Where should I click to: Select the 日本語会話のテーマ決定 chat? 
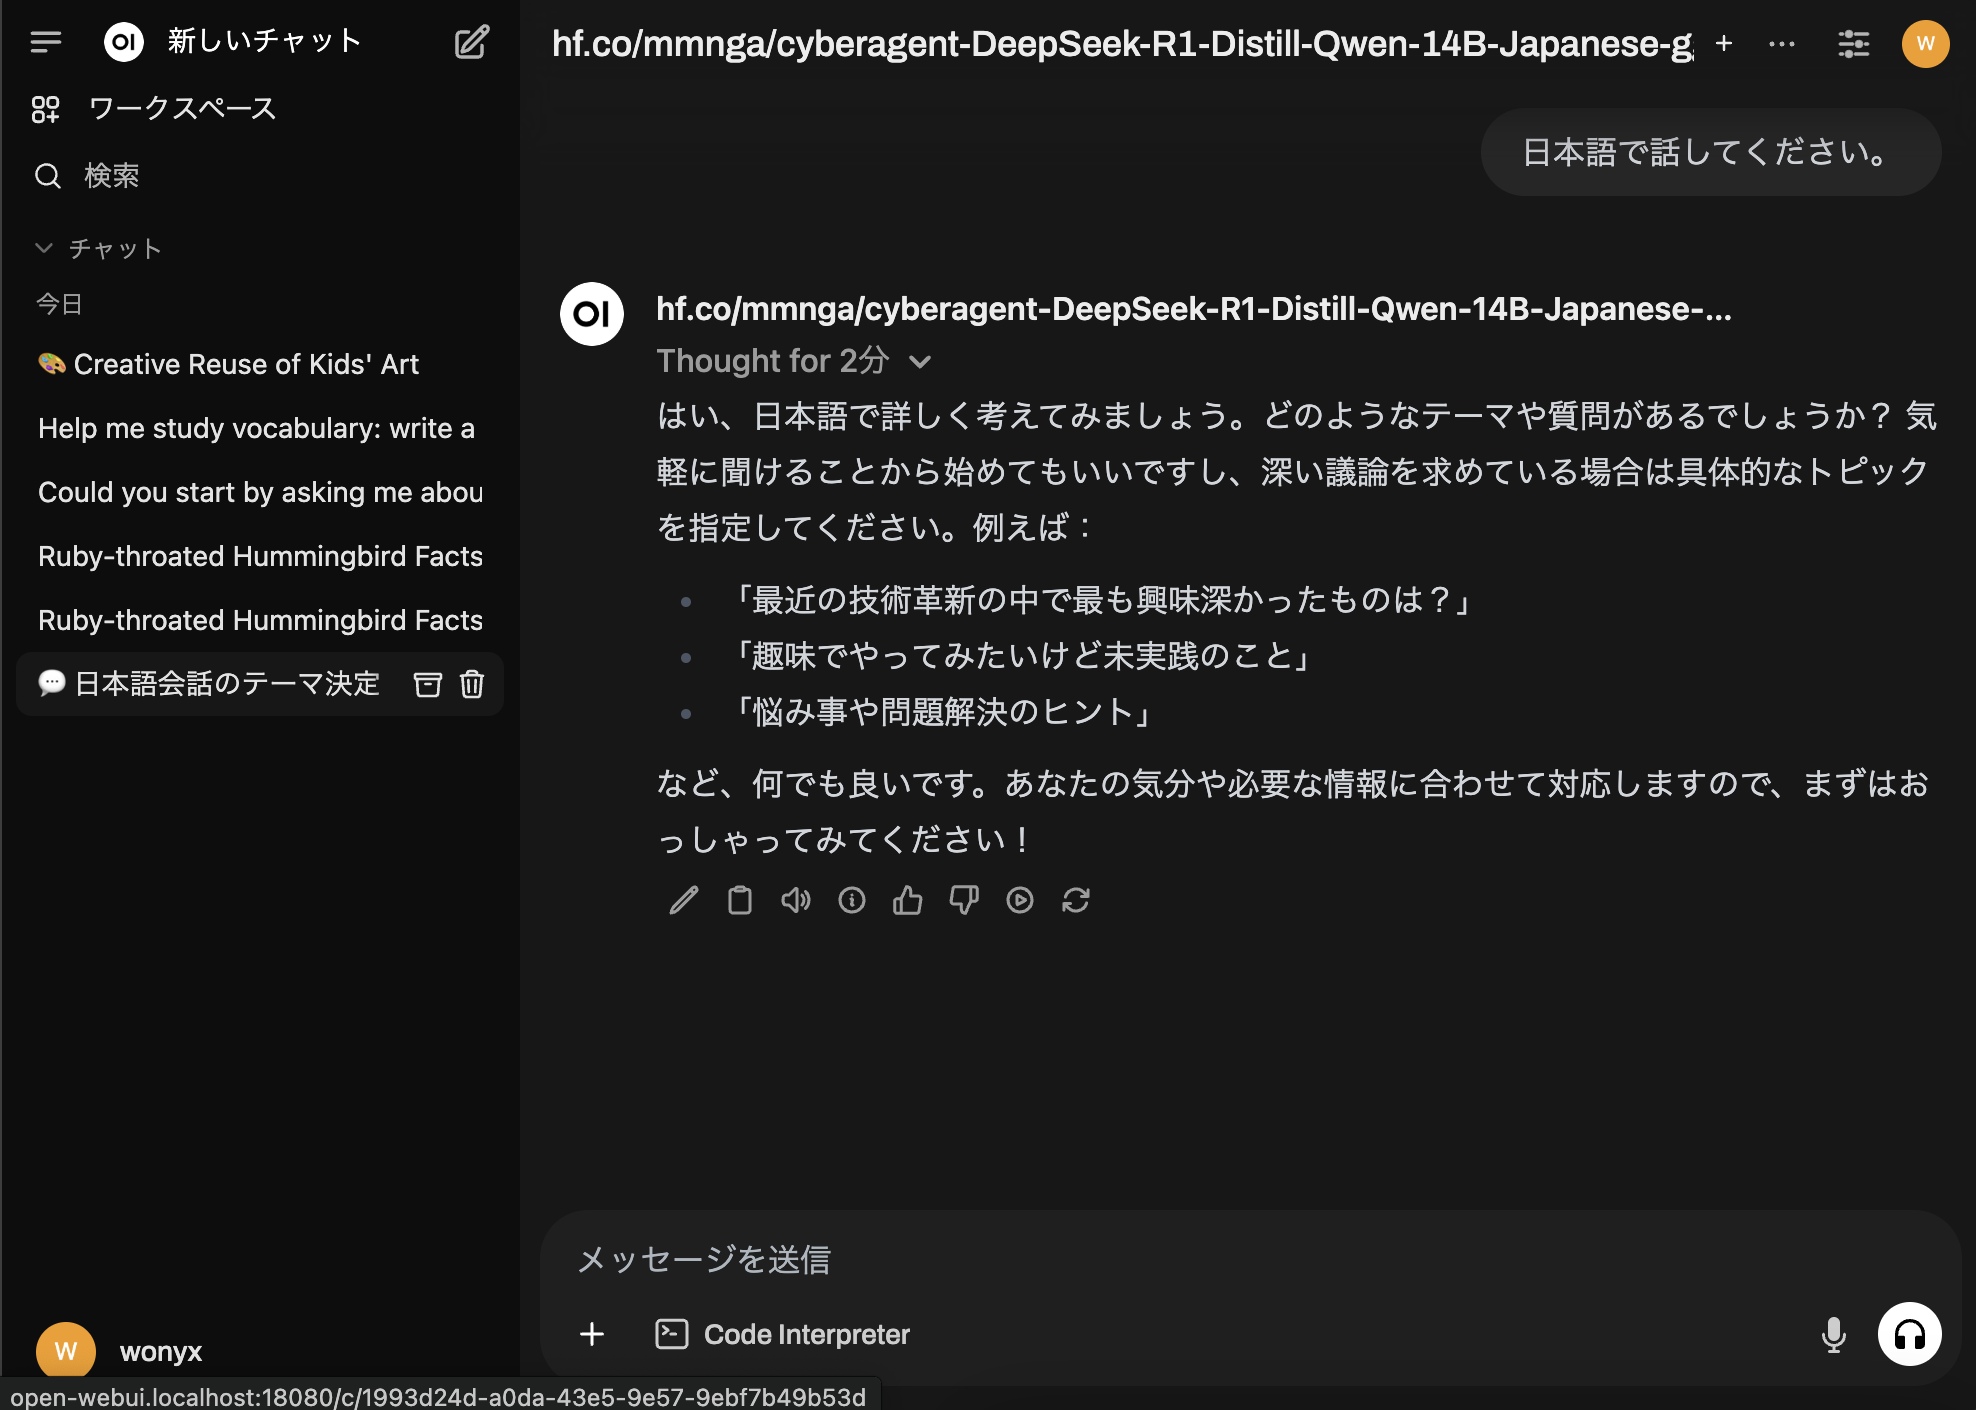(x=210, y=684)
